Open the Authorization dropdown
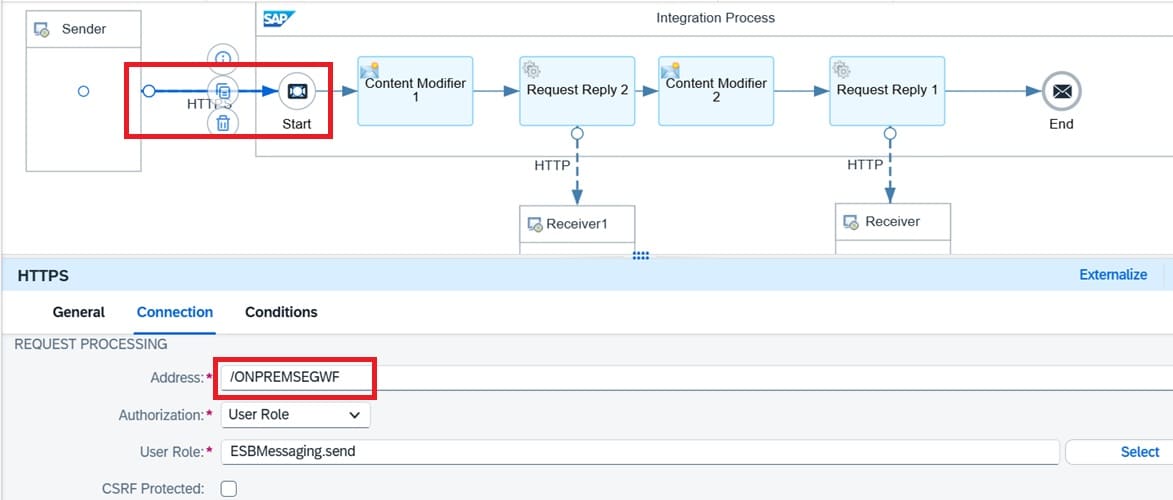The height and width of the screenshot is (500, 1173). click(x=295, y=414)
